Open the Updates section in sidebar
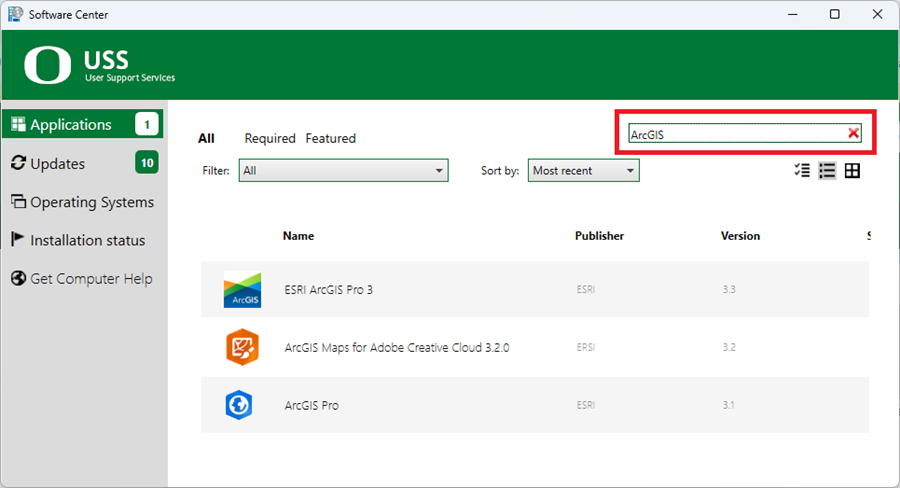Viewport: 900px width, 488px height. (83, 163)
